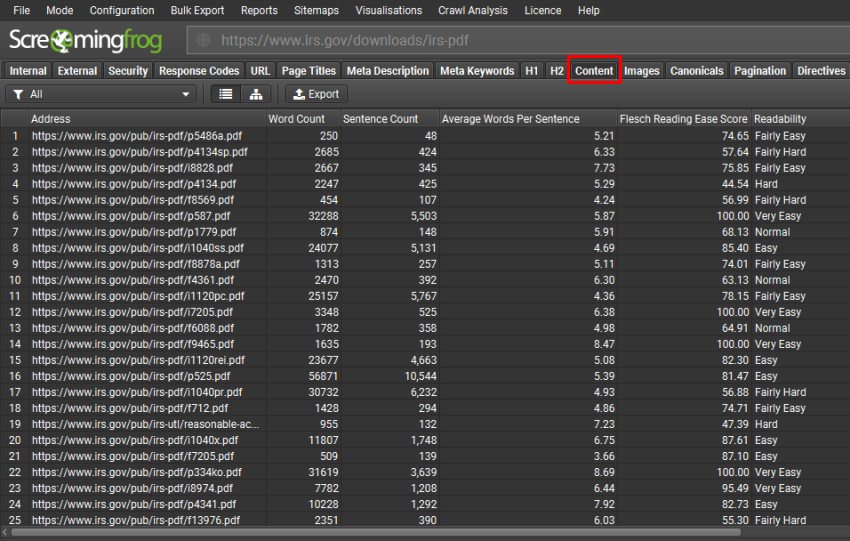
Task: Select the Content tab
Action: coord(594,71)
